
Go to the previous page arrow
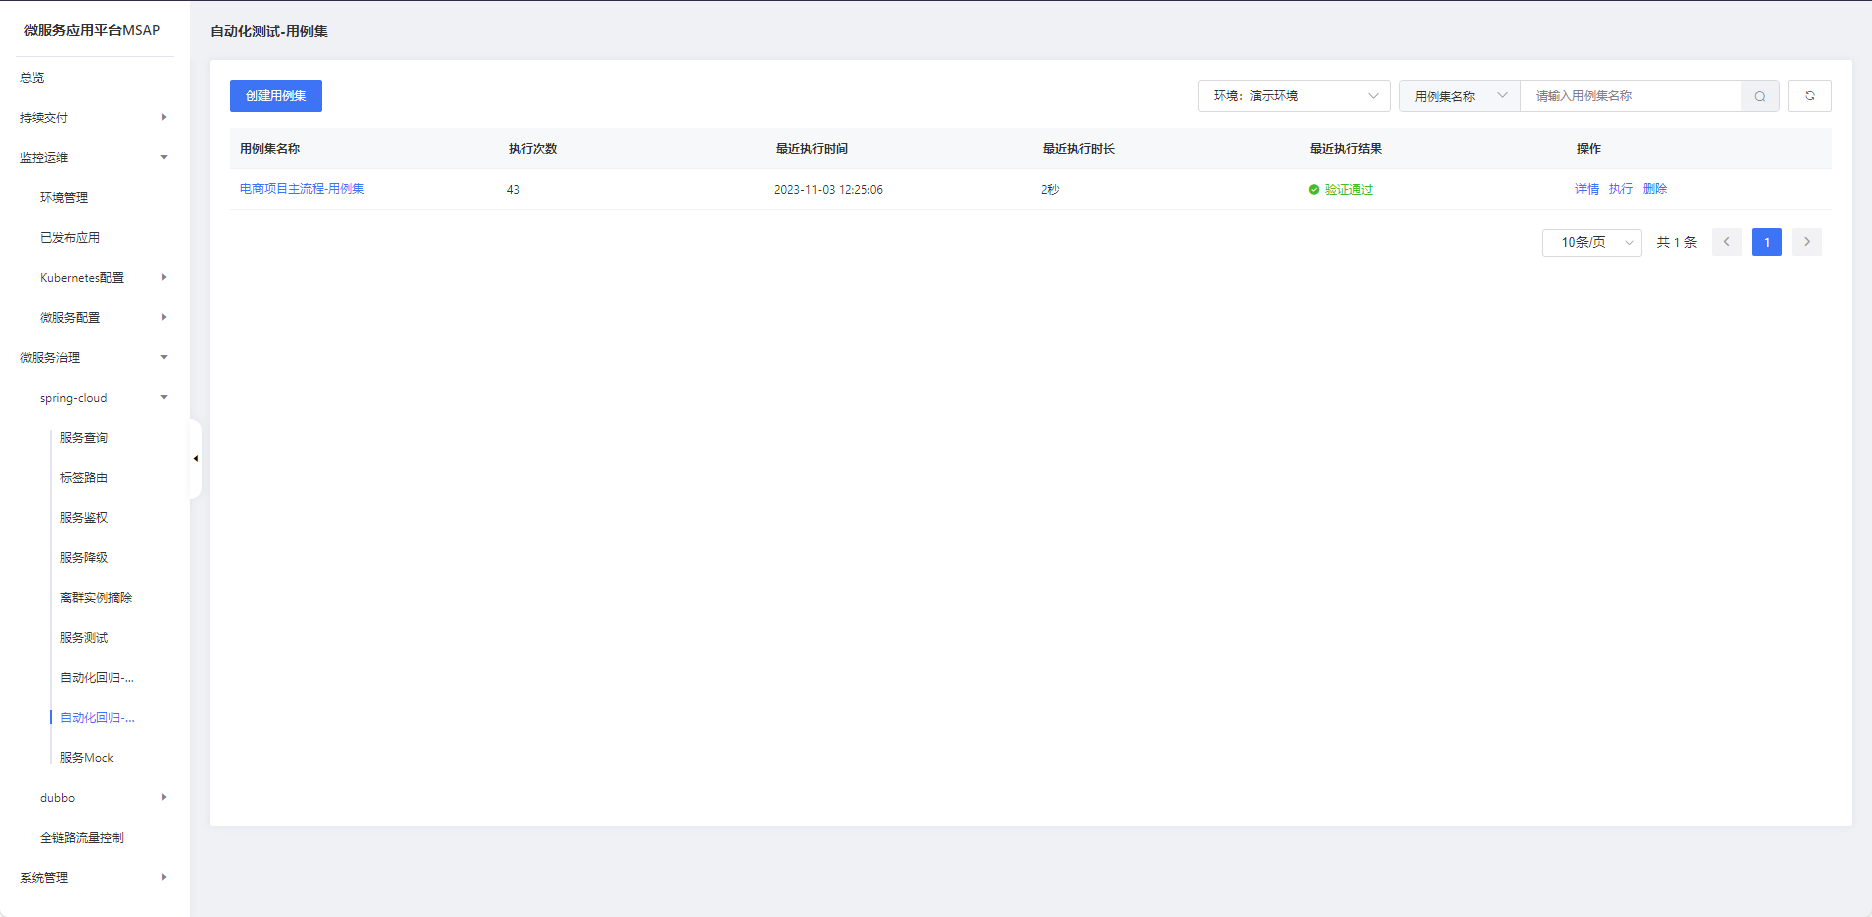(x=1726, y=242)
